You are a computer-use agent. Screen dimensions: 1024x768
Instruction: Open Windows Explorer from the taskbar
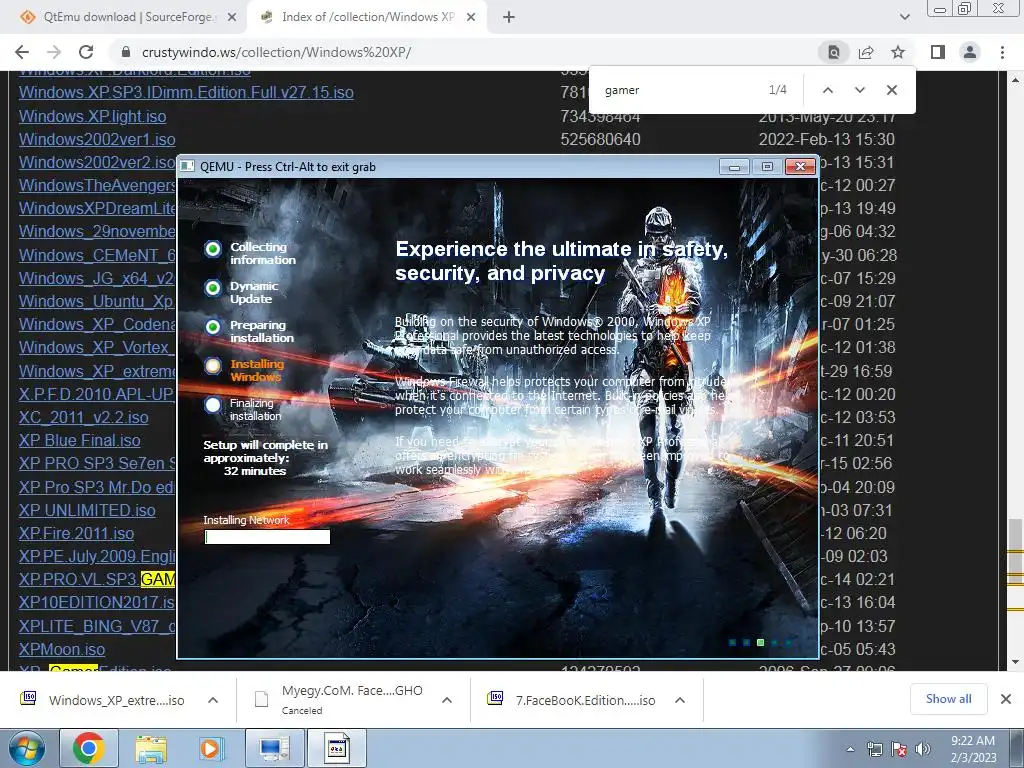pyautogui.click(x=151, y=748)
